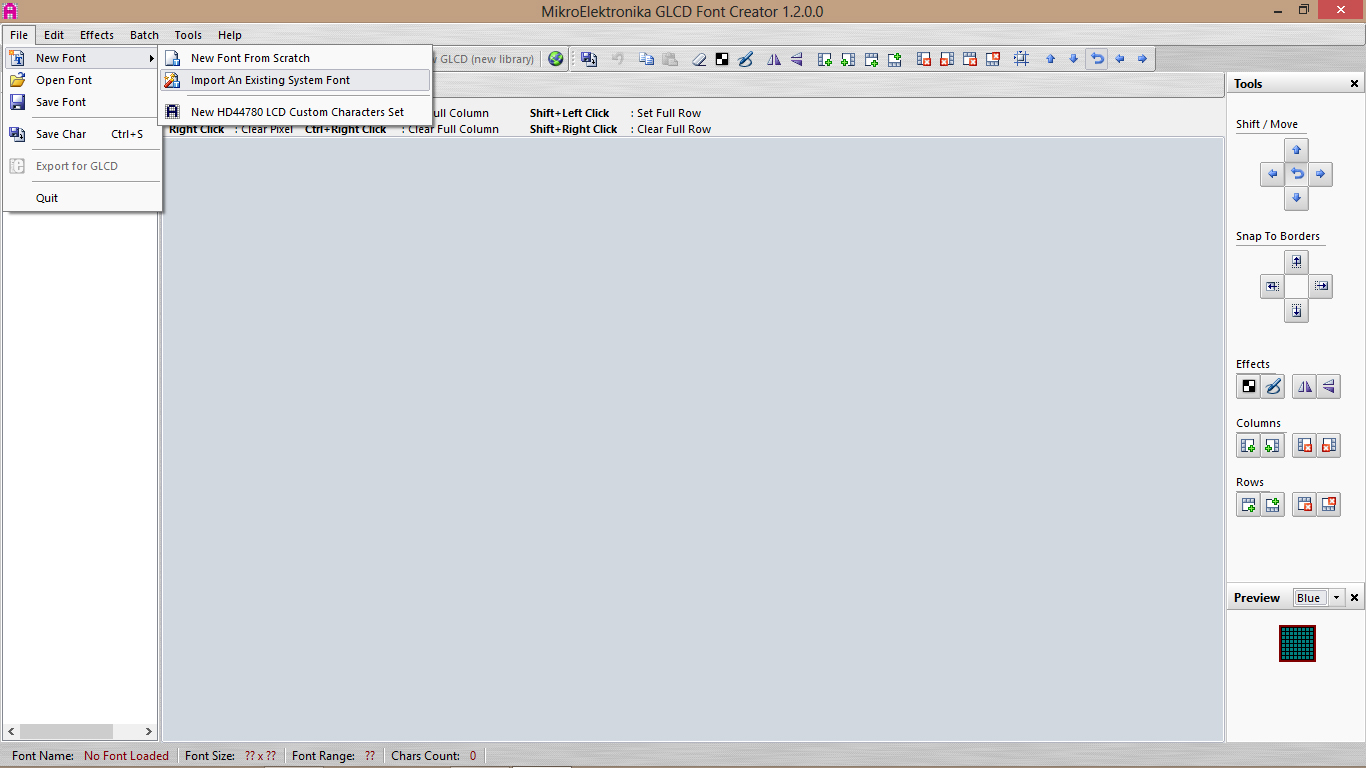Click add row bottom icon in top toolbar
This screenshot has width=1366, height=768.
(x=871, y=59)
